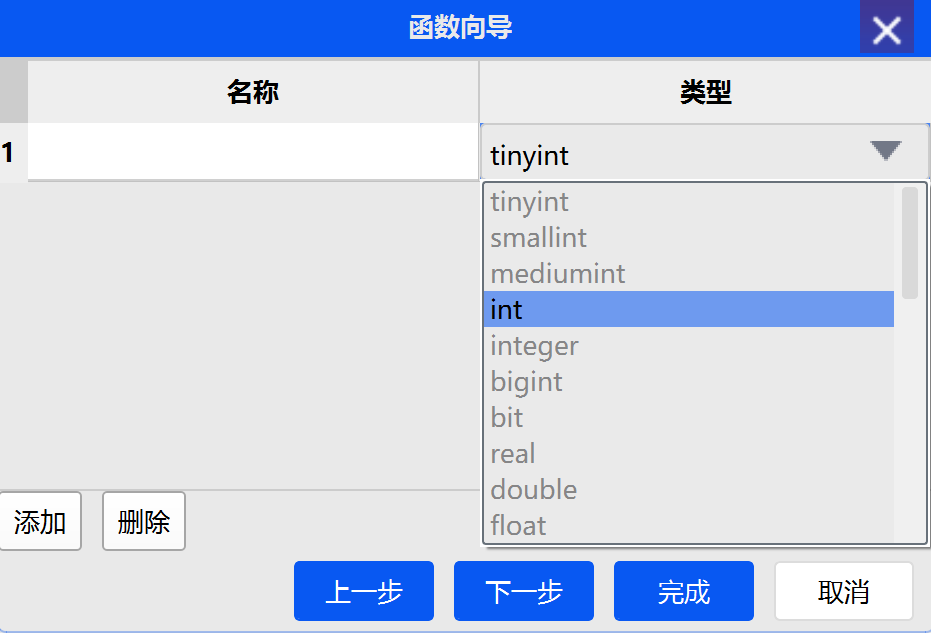Select the highlighted int option

(689, 309)
